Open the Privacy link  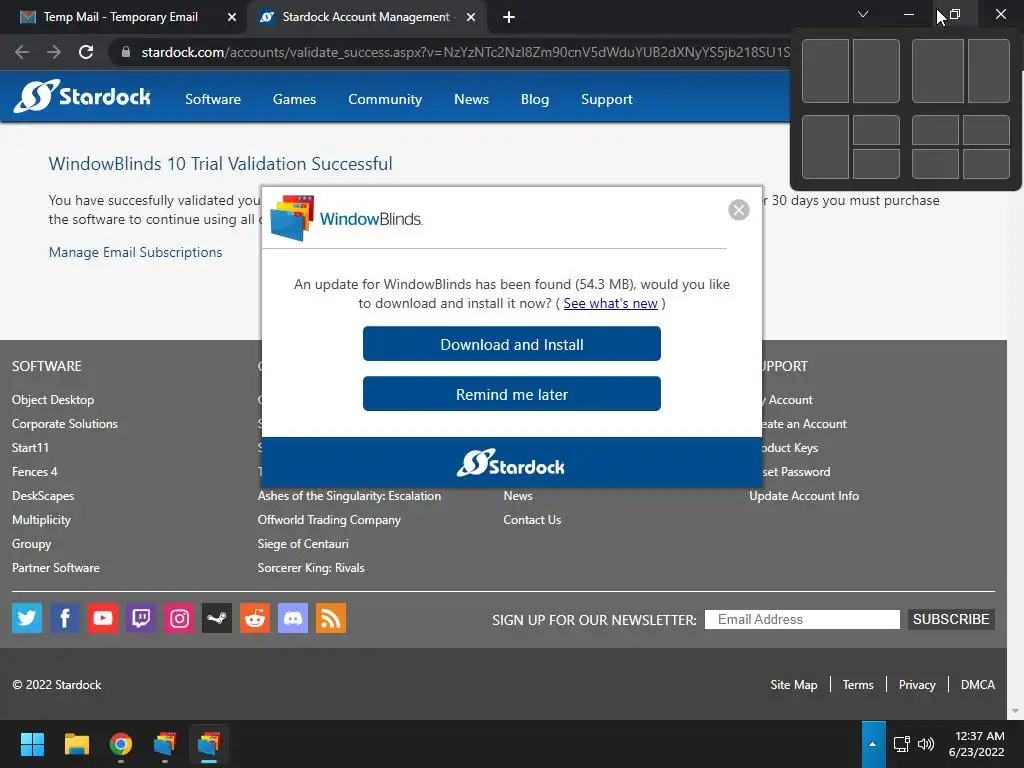[x=917, y=684]
